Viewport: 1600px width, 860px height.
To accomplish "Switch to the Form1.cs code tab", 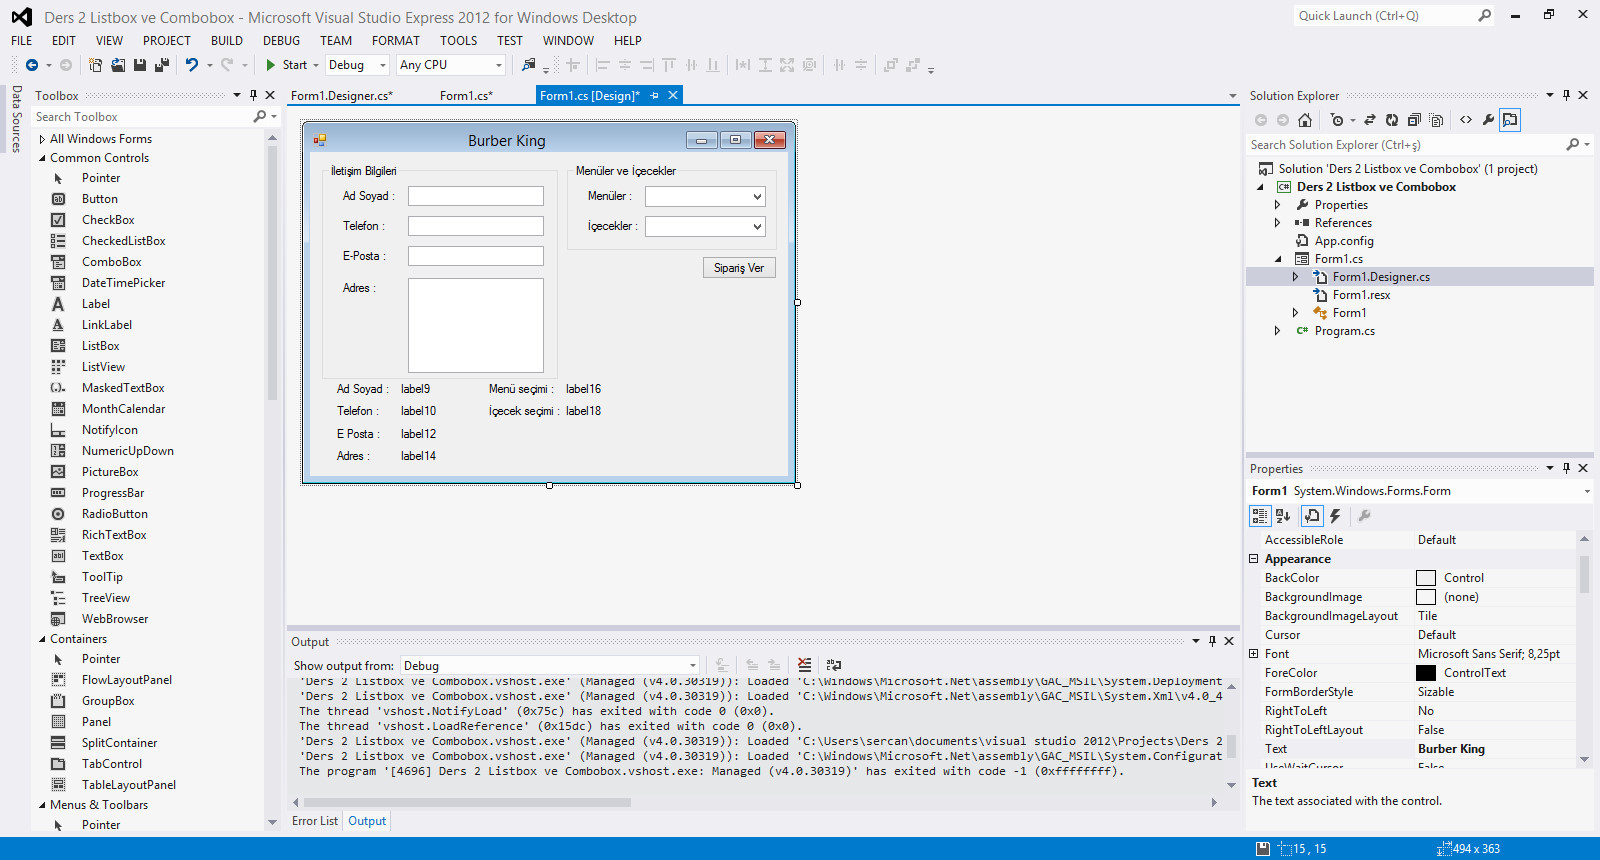I will (x=467, y=96).
